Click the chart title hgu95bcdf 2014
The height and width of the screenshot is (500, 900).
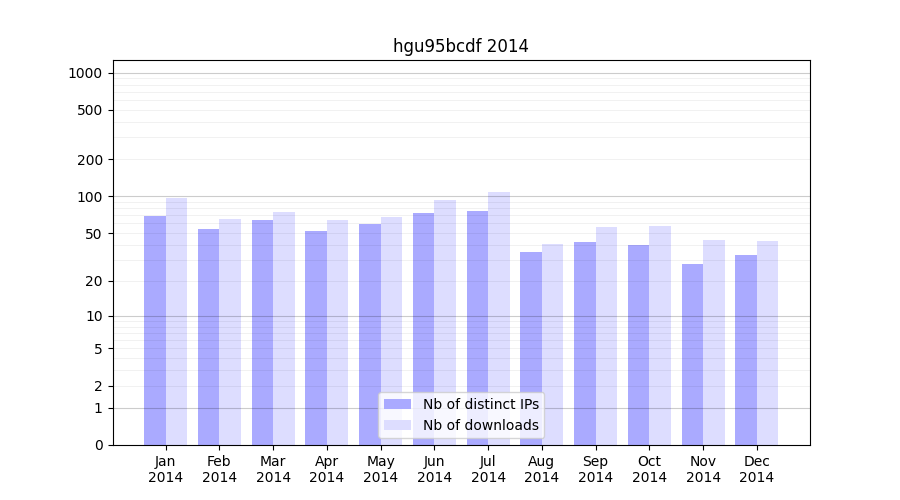[x=460, y=46]
